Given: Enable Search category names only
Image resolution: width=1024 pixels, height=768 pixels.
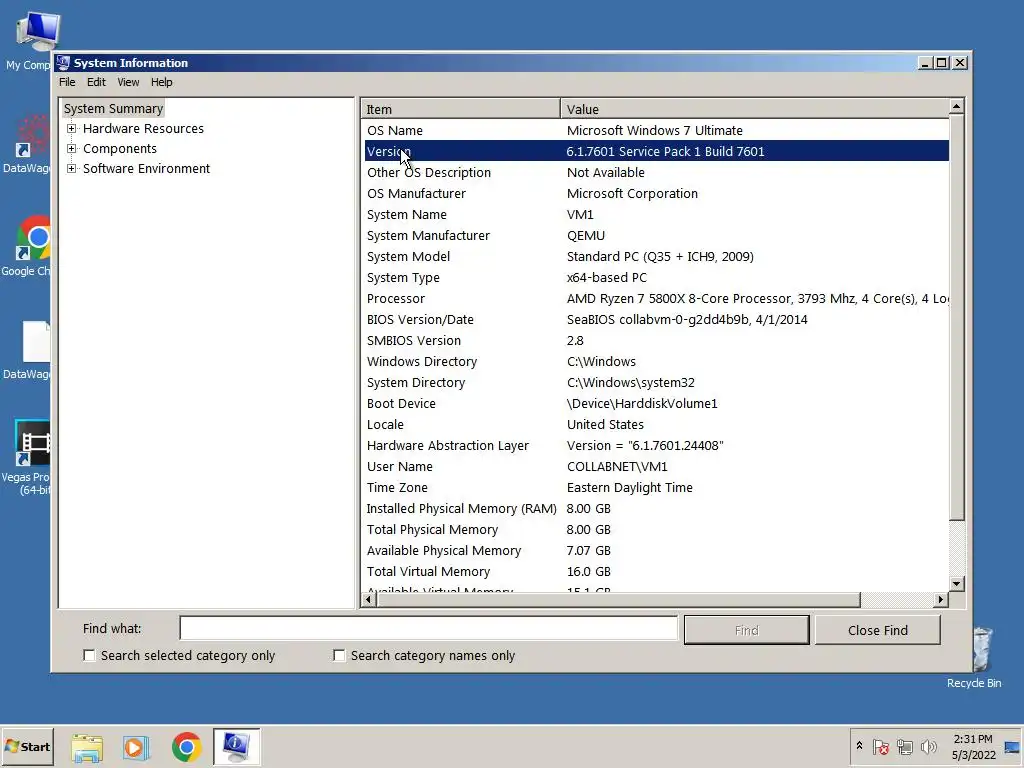Looking at the screenshot, I should (x=339, y=655).
